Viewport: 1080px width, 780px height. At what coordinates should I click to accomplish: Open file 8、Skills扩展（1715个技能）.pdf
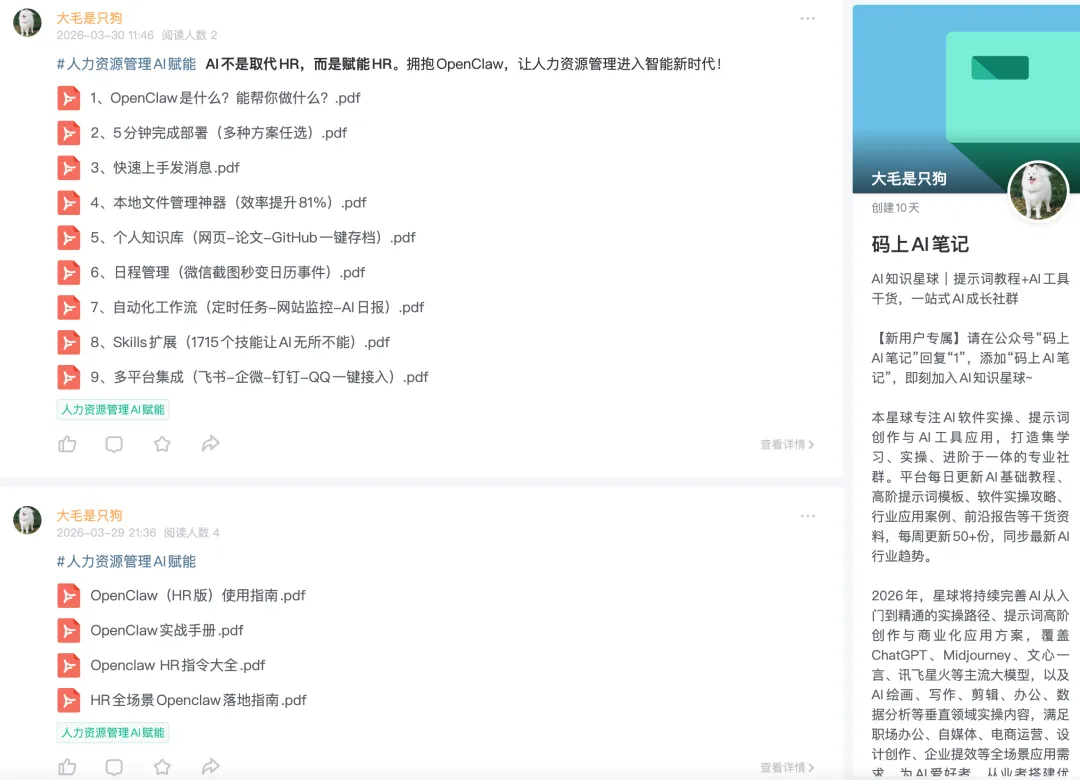coord(240,342)
